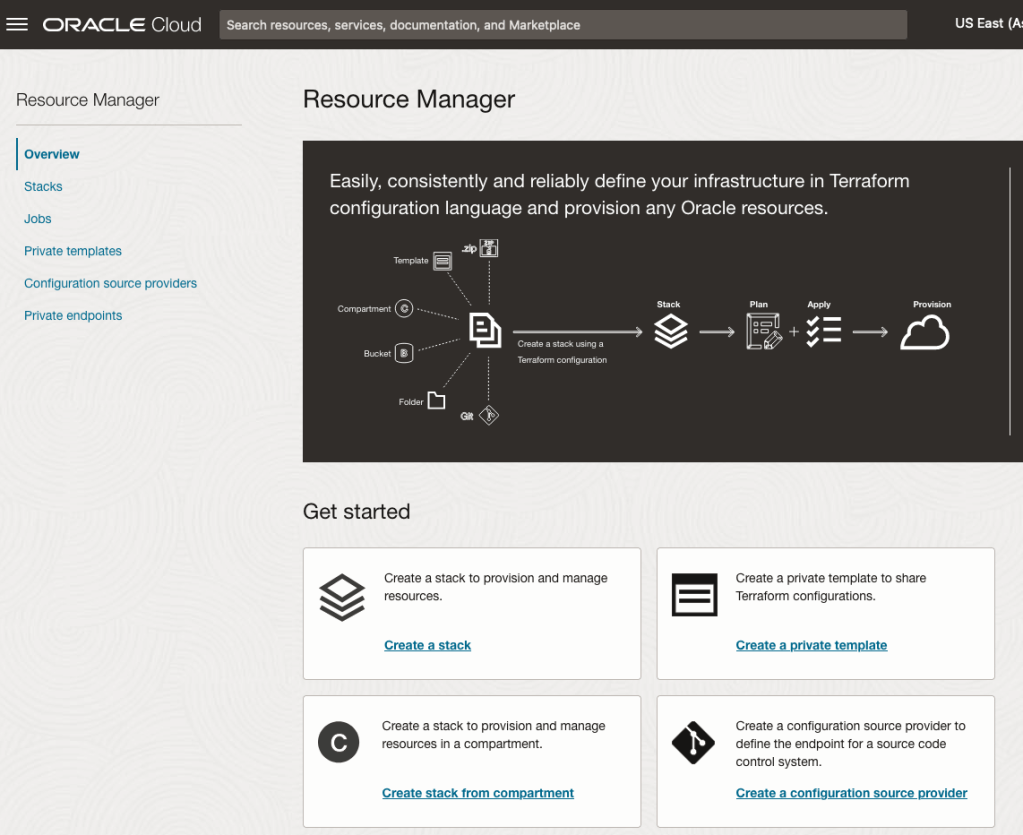Click the Create a stack link
The width and height of the screenshot is (1023, 835).
pos(427,645)
